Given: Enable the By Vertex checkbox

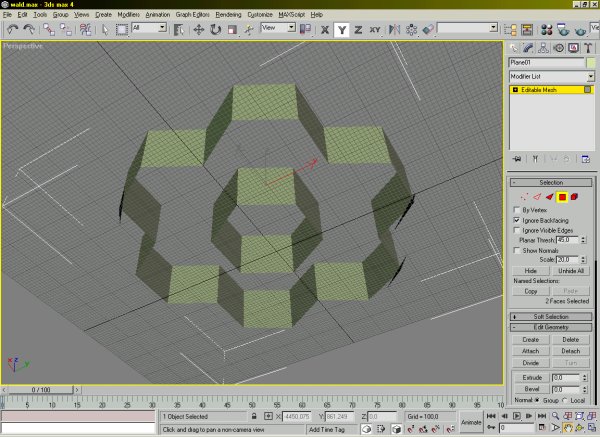Looking at the screenshot, I should [x=516, y=210].
